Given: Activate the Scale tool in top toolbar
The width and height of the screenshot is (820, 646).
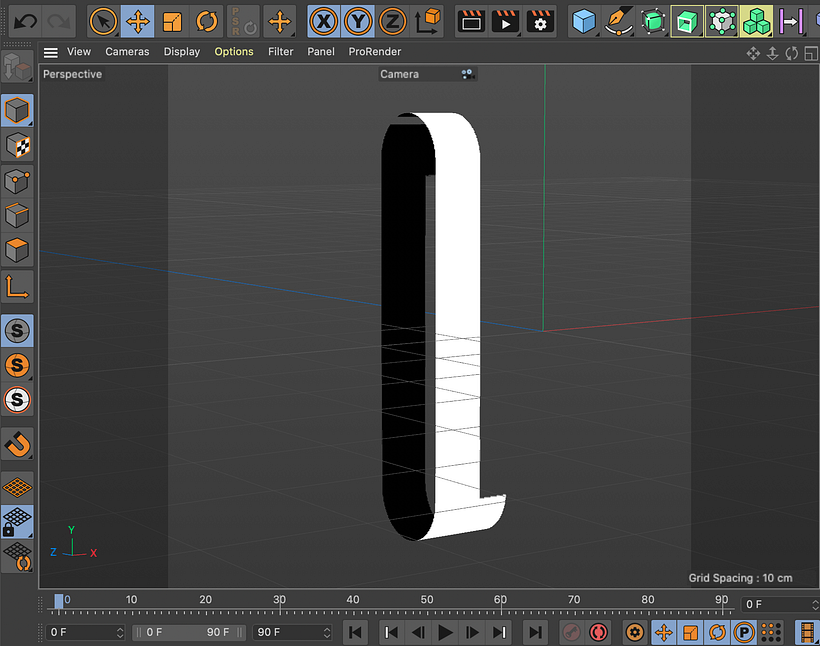Looking at the screenshot, I should tap(172, 21).
